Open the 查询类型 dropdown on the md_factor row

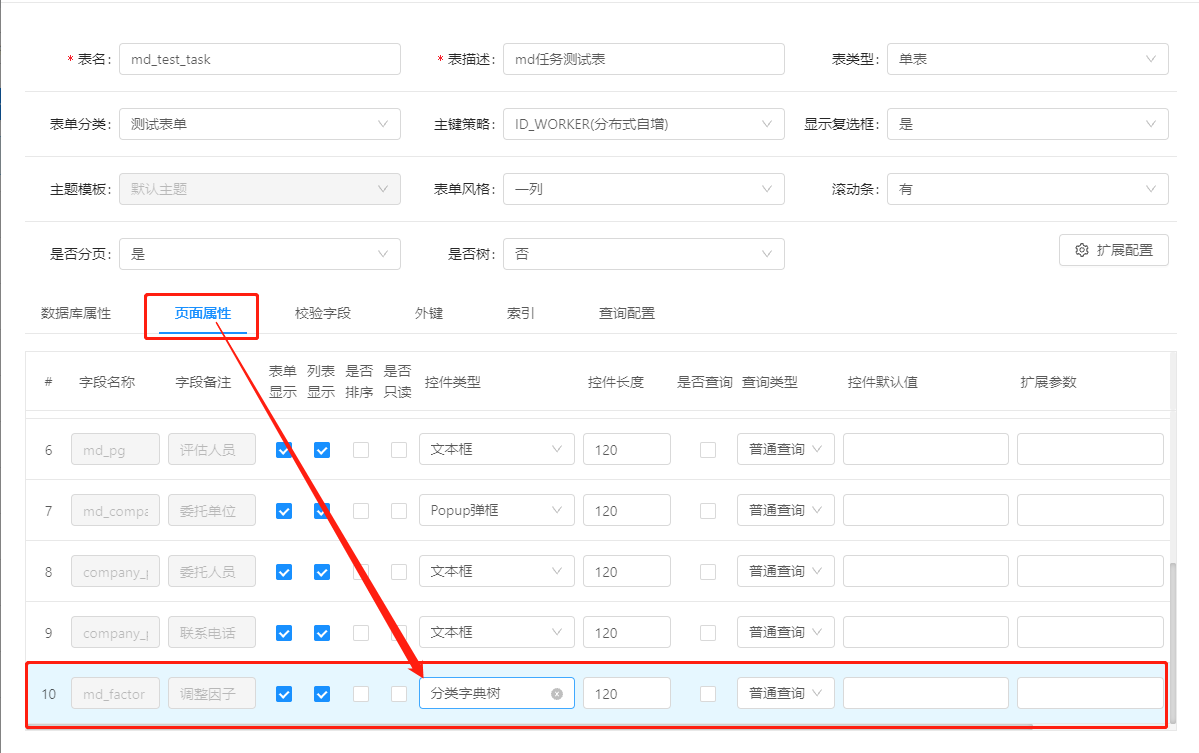(785, 692)
